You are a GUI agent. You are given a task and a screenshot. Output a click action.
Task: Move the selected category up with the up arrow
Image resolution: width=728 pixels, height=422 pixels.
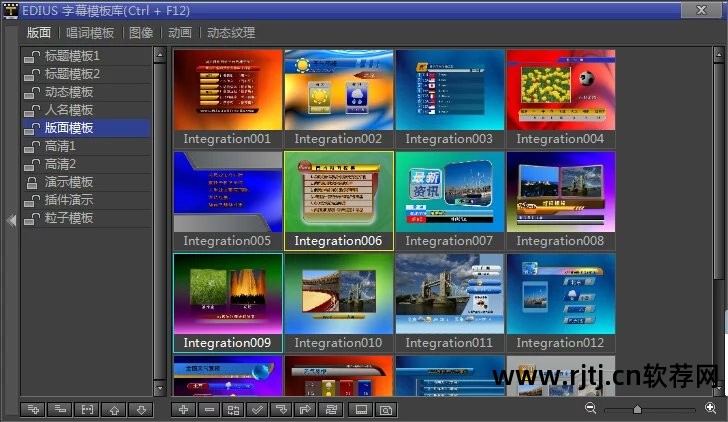pos(114,409)
